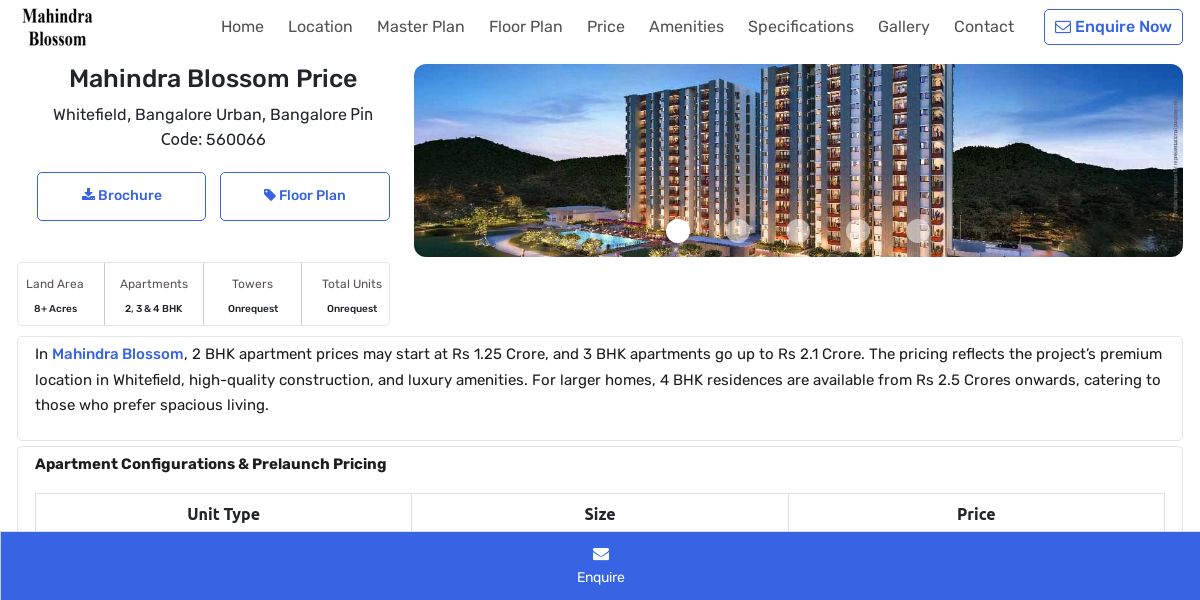Click the download icon on Brochure button
The height and width of the screenshot is (600, 1200).
pos(88,195)
